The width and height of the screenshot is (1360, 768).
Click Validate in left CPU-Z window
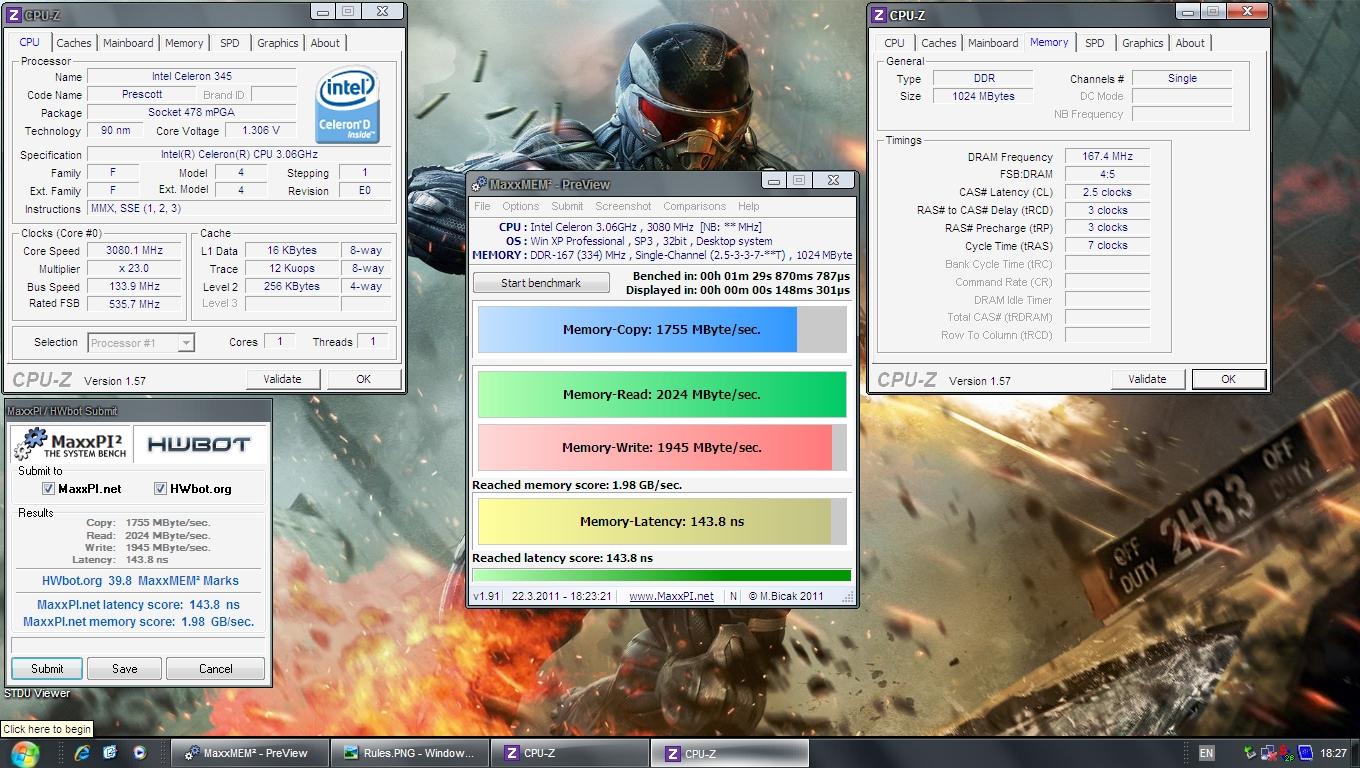click(282, 379)
